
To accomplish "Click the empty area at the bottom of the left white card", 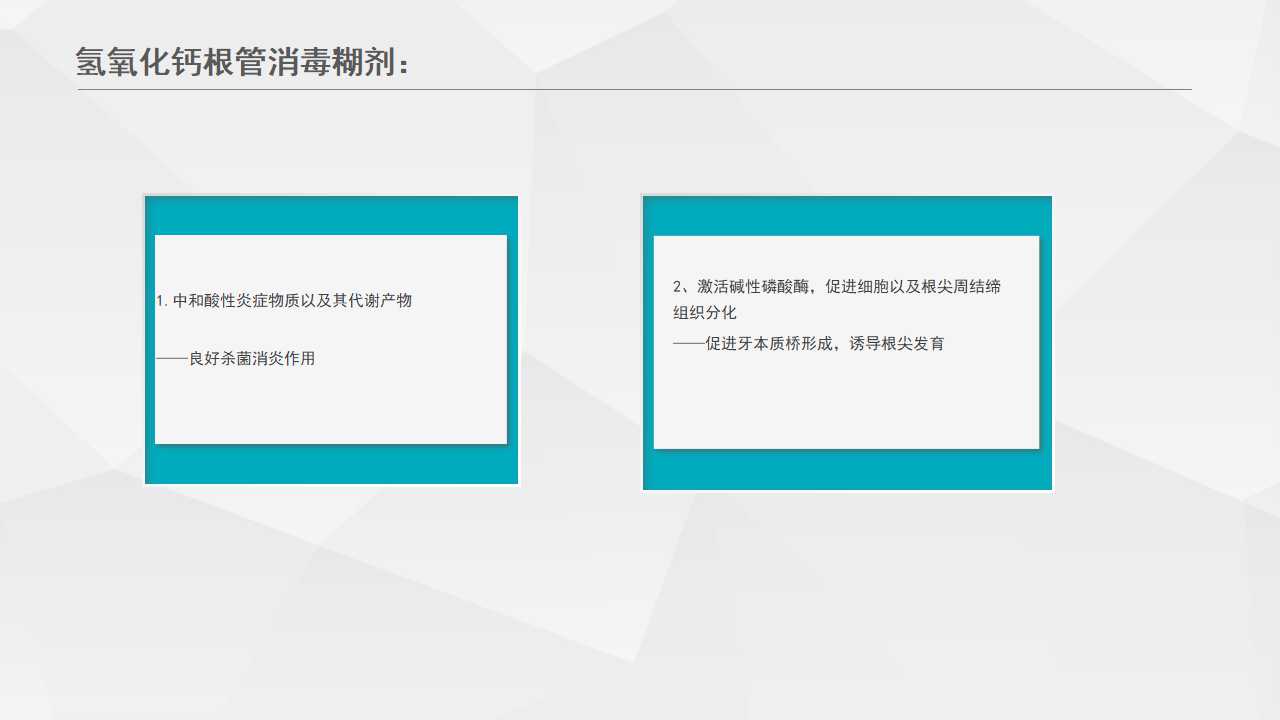I will 331,410.
